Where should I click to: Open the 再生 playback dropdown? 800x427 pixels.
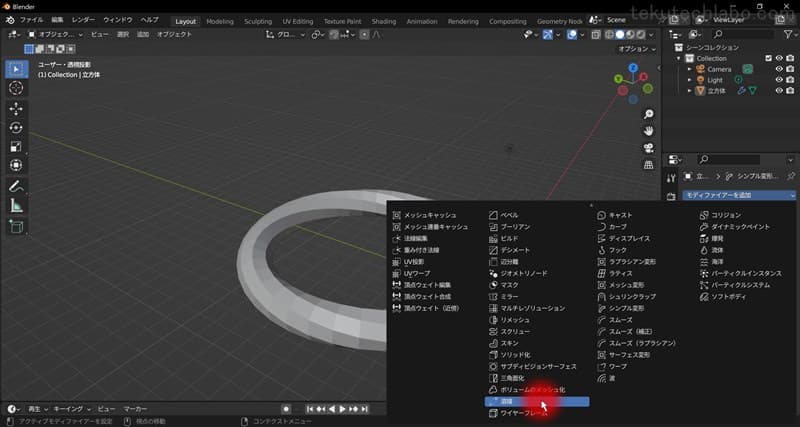pos(38,409)
